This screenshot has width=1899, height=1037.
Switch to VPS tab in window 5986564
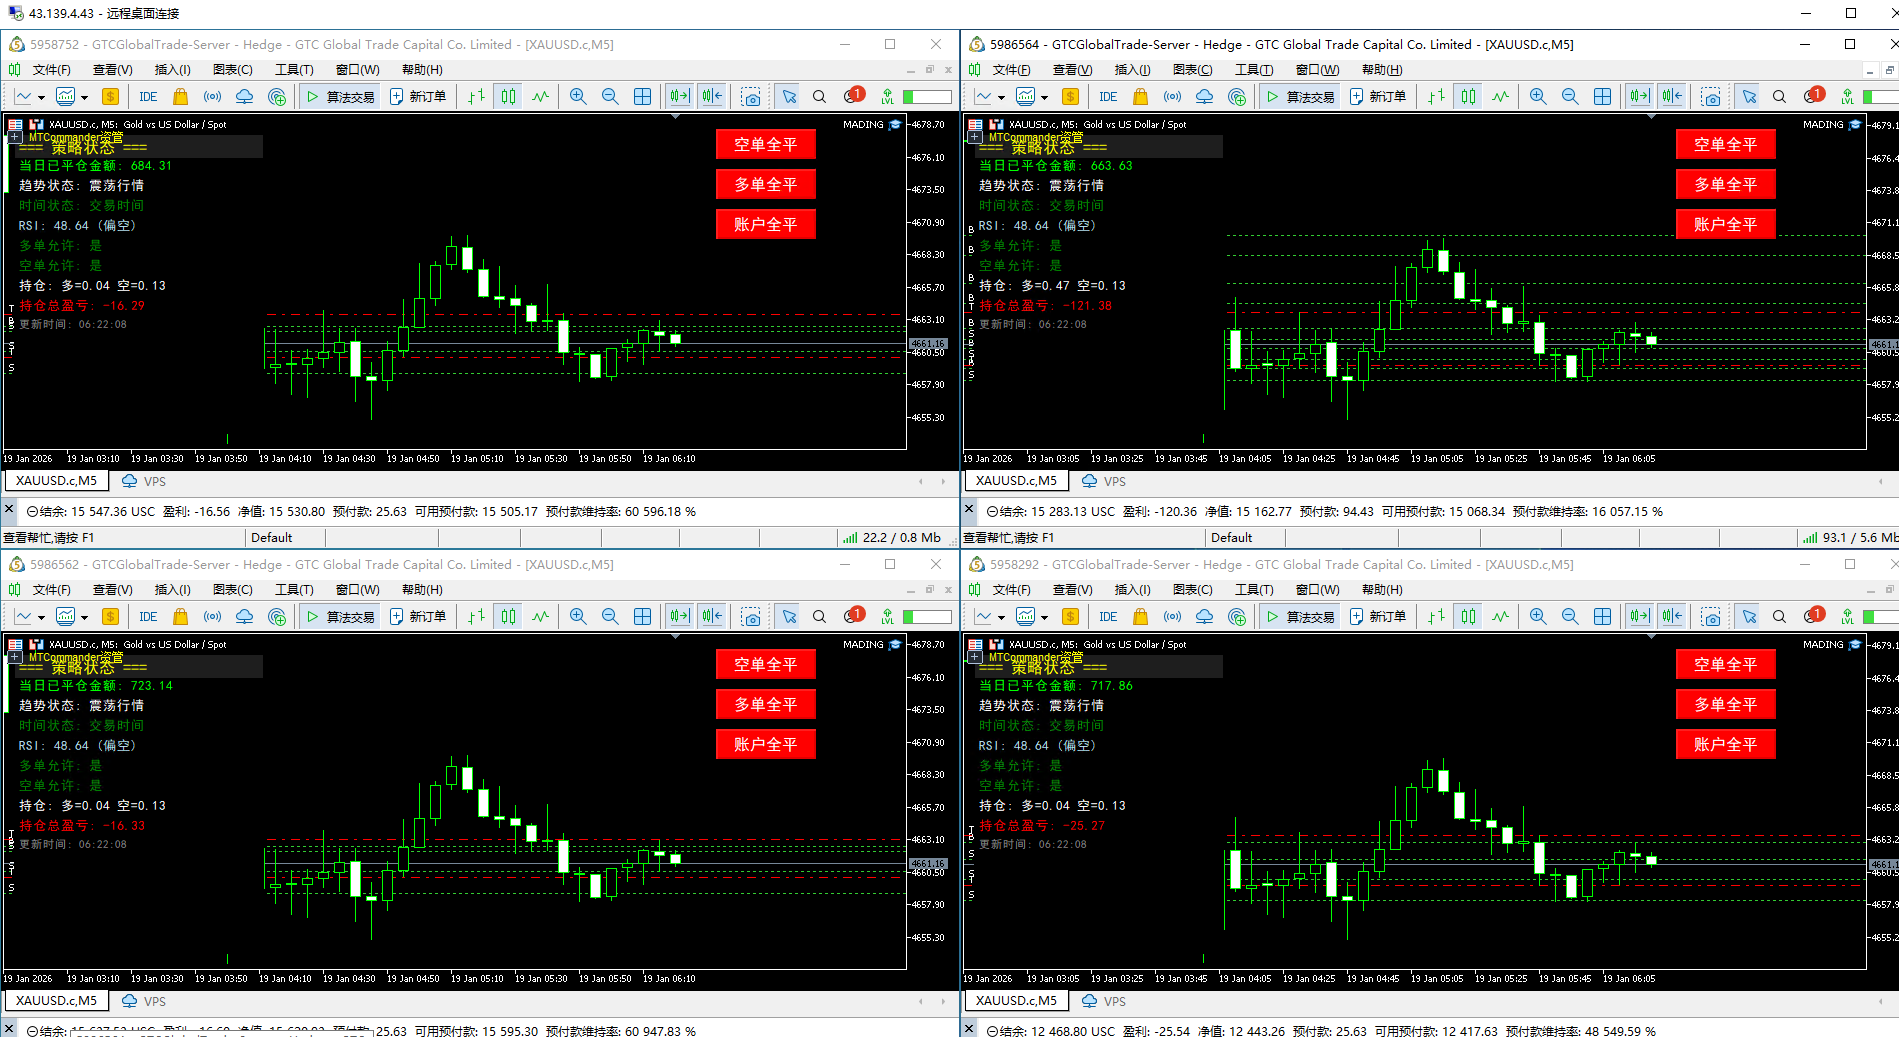point(1104,481)
